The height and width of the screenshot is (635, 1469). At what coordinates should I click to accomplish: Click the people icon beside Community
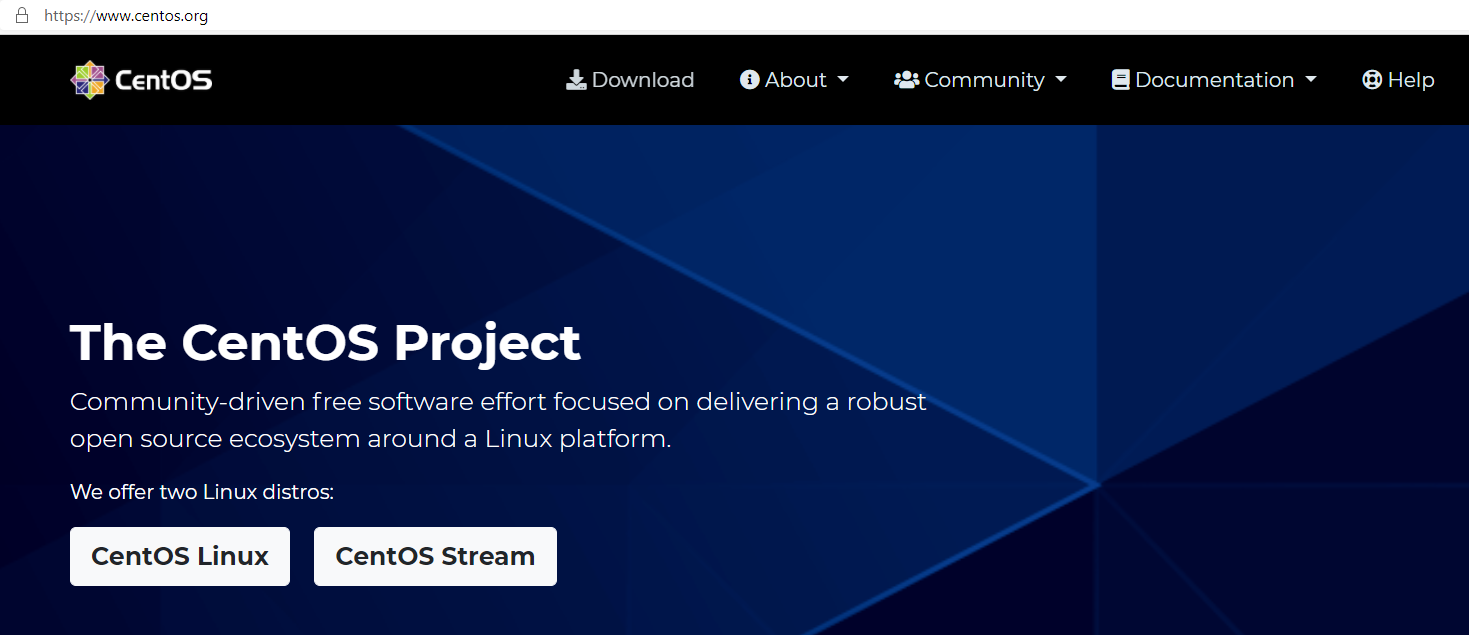click(907, 80)
